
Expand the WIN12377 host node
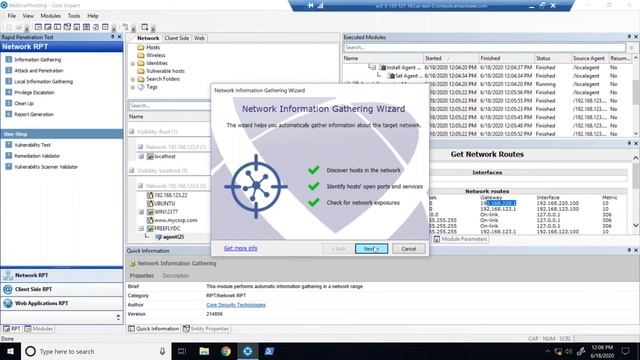[x=141, y=212]
